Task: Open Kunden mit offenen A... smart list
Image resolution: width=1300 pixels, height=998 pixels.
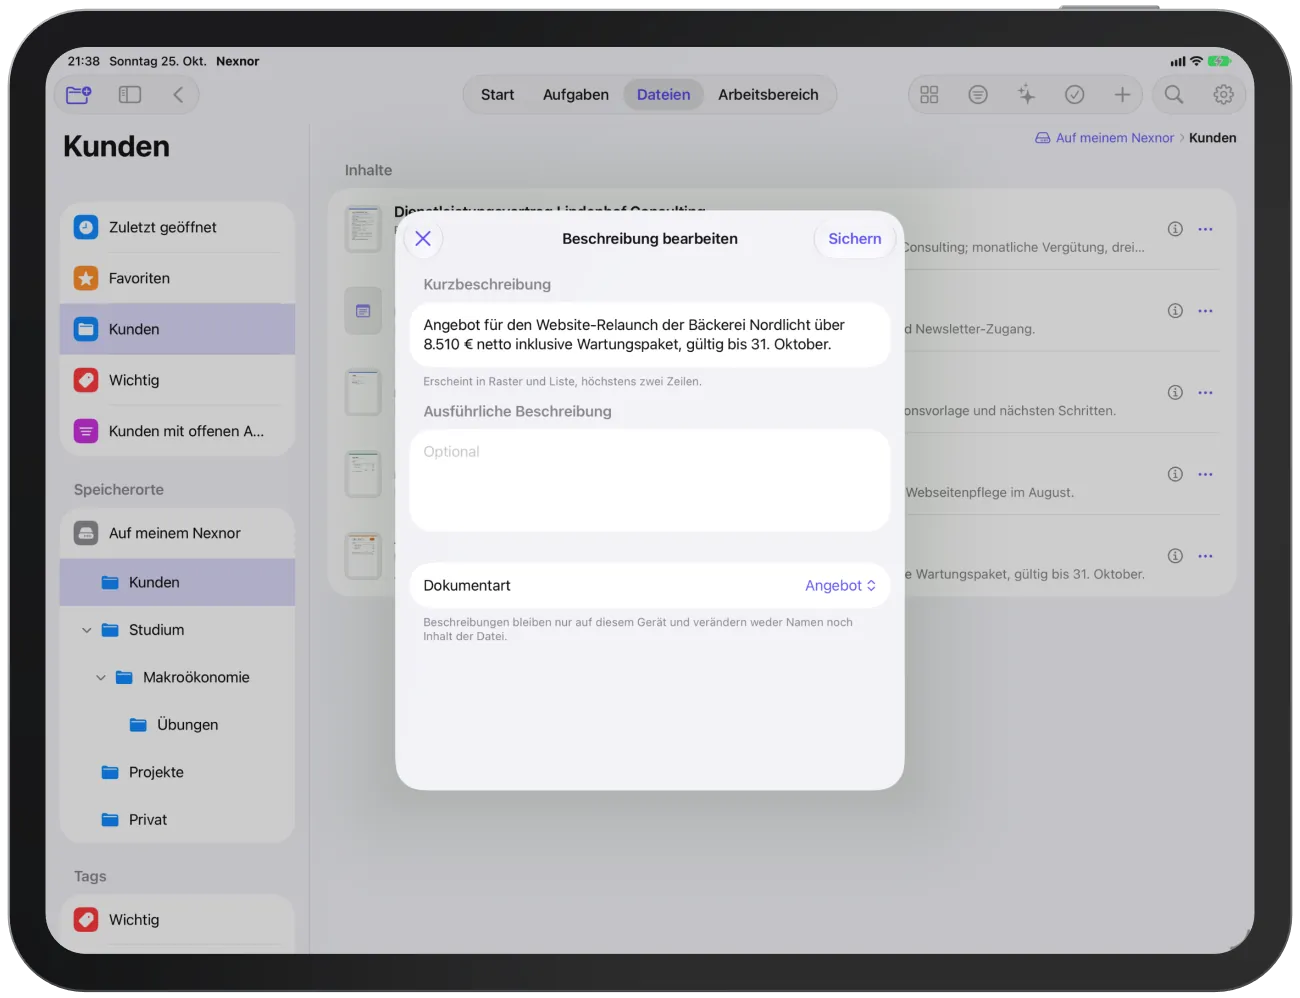Action: 177,432
